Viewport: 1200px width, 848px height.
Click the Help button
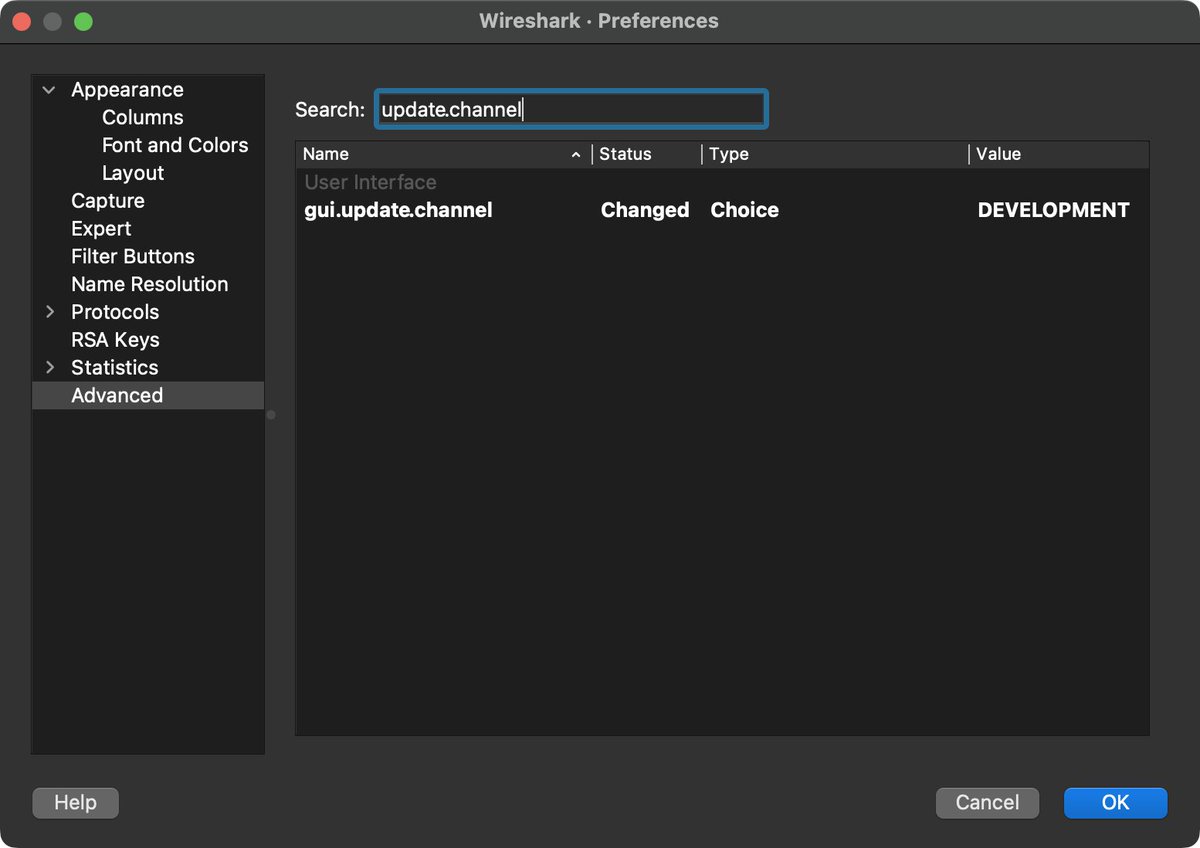tap(75, 803)
